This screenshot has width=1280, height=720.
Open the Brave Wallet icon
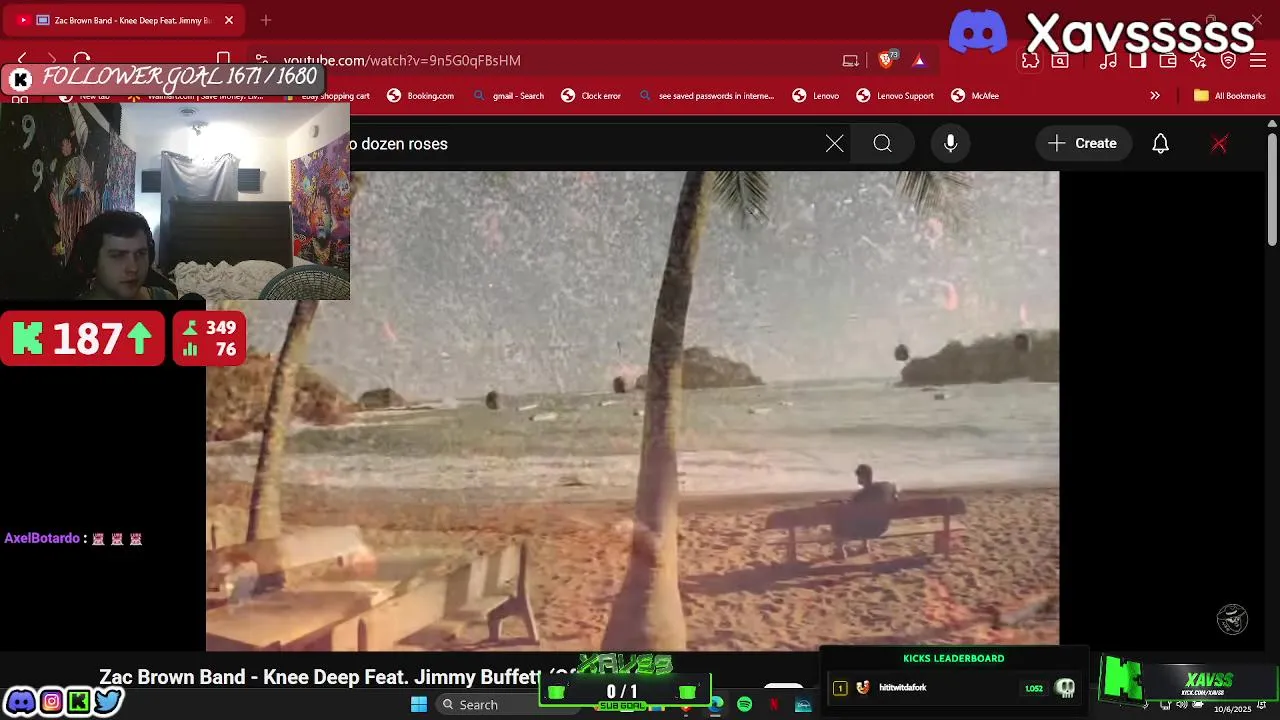(x=1168, y=61)
